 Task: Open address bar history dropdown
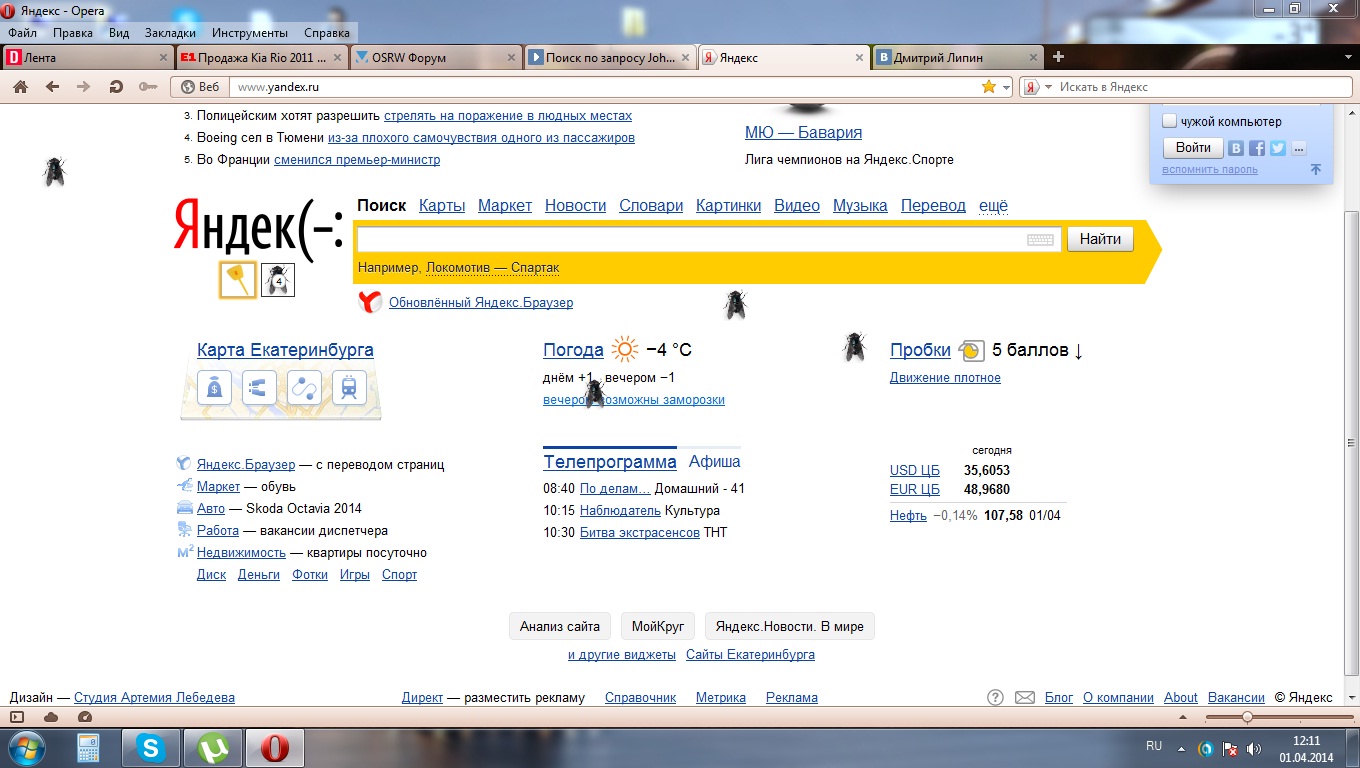[x=1006, y=87]
